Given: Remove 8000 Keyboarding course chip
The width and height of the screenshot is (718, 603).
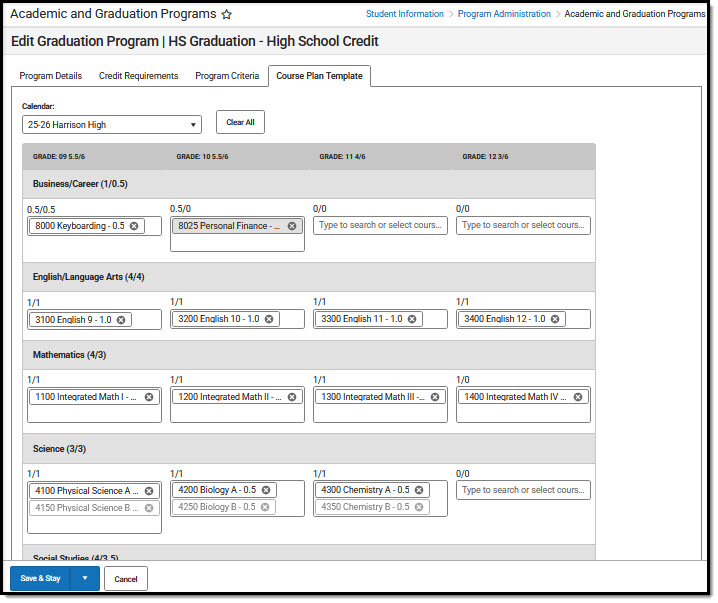Looking at the screenshot, I should (134, 226).
